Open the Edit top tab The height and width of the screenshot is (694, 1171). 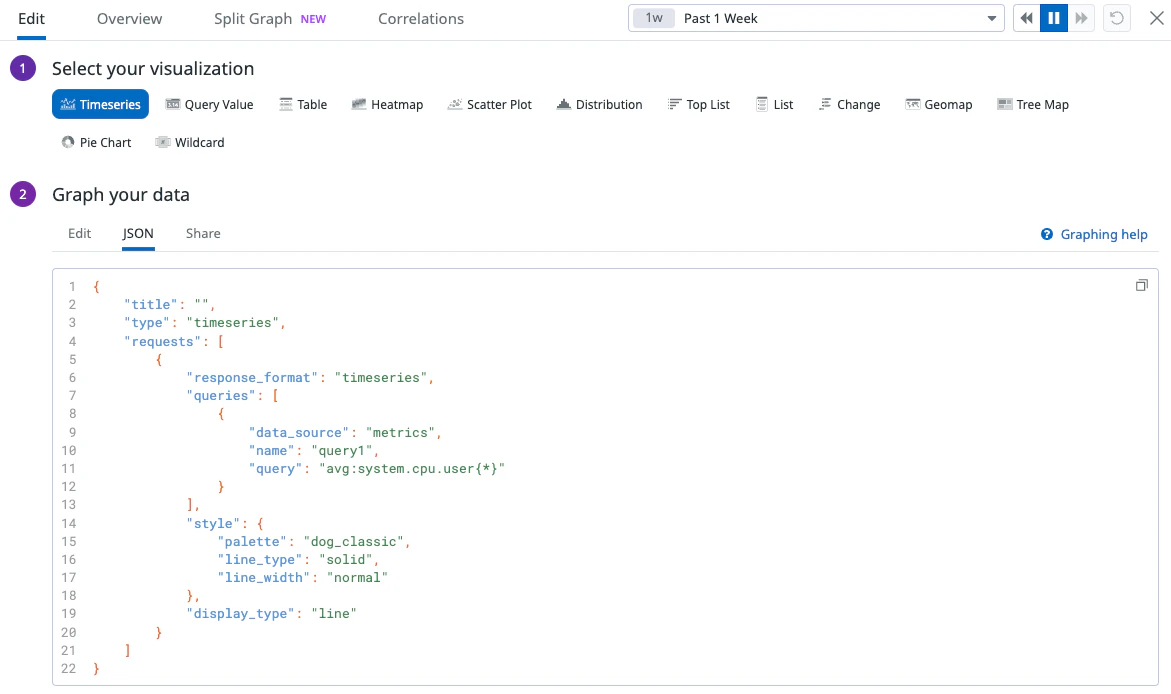pyautogui.click(x=31, y=19)
